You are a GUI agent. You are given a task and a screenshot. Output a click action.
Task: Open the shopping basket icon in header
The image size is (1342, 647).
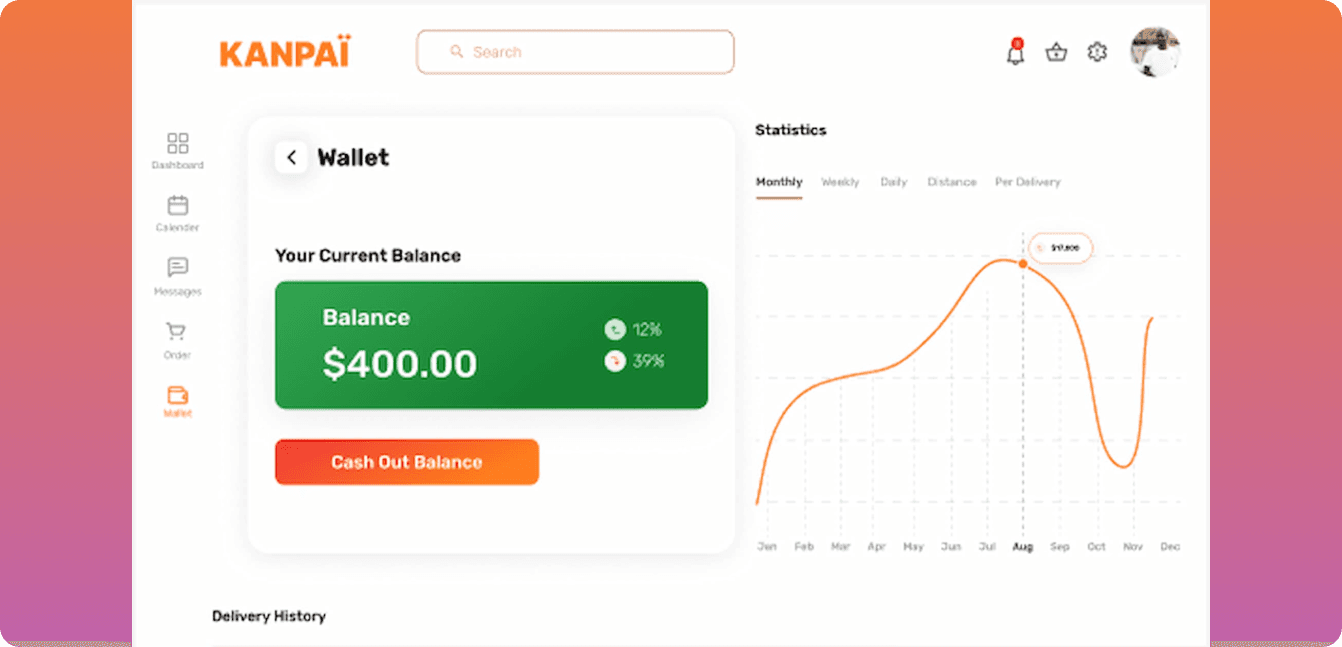(x=1056, y=52)
